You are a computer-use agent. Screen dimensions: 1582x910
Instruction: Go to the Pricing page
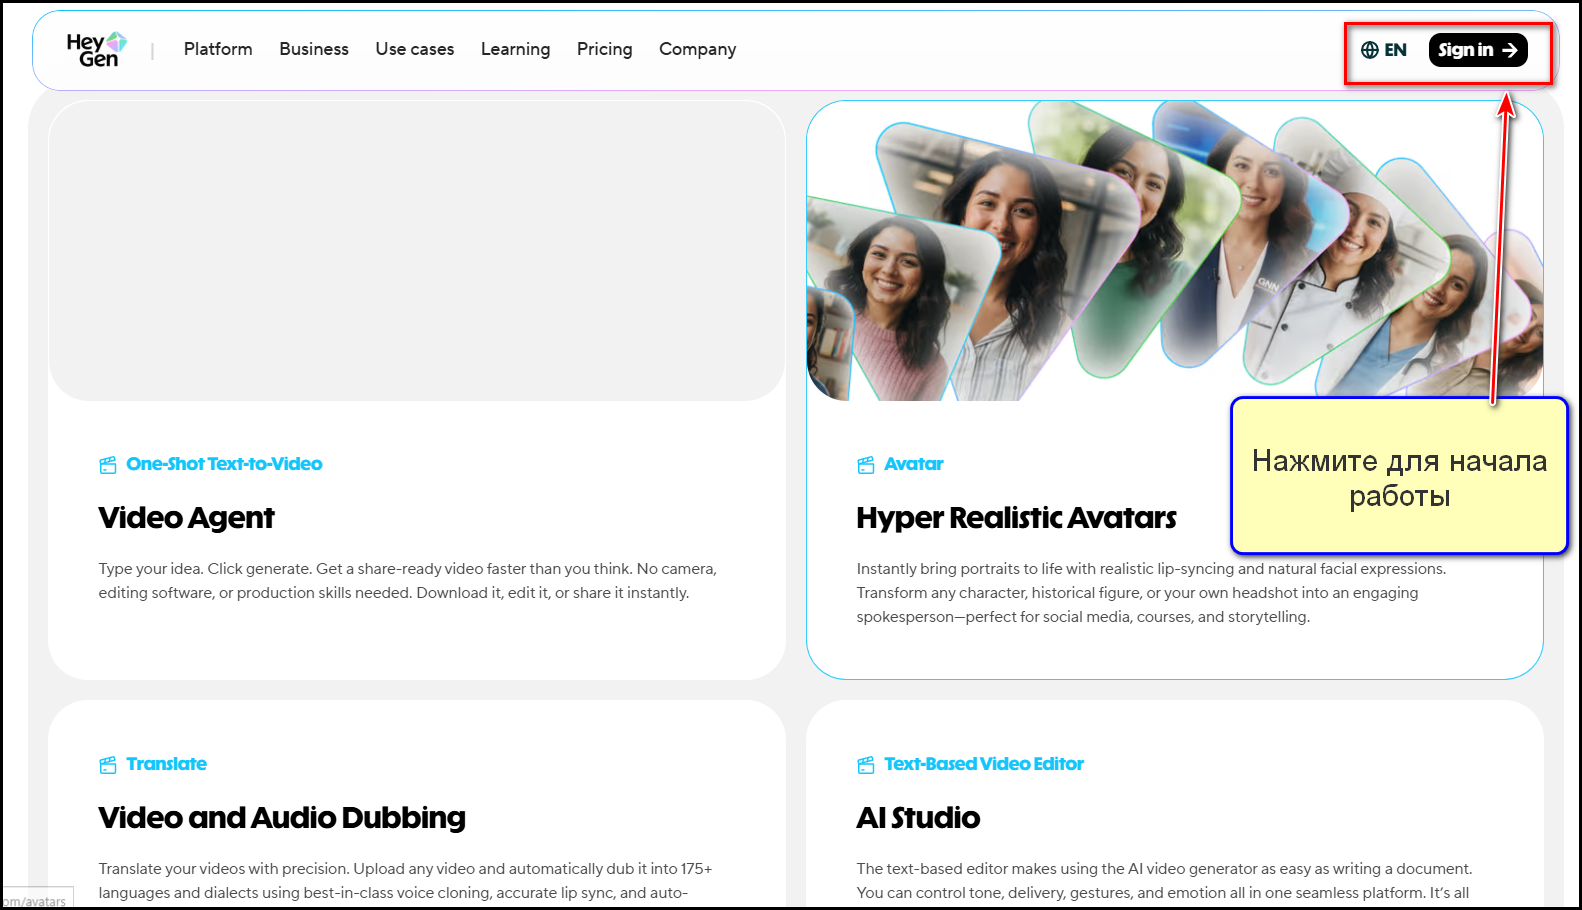(x=604, y=49)
